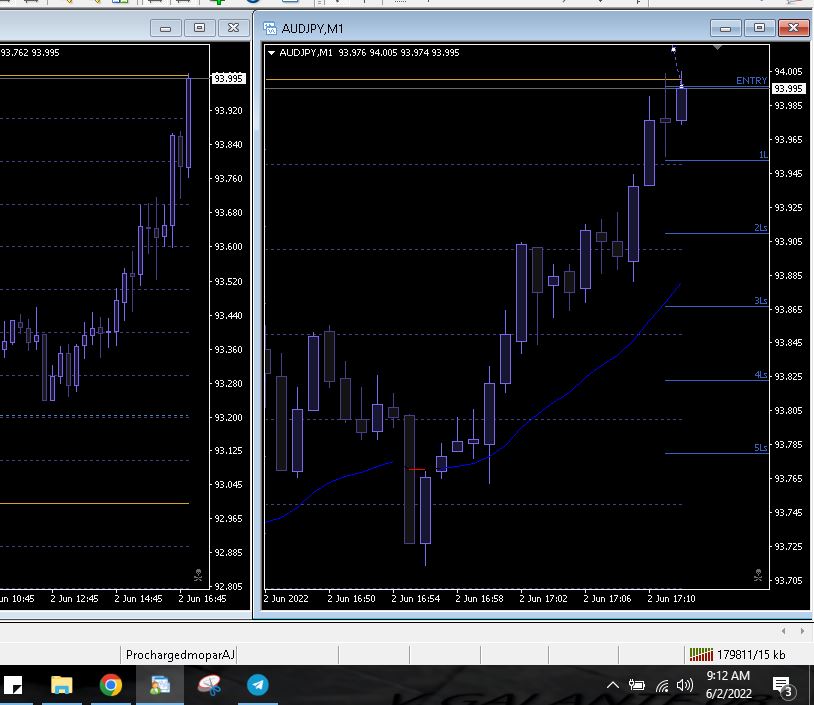Click the MetaTrader taskbar icon
Viewport: 814px width, 705px height.
[160, 685]
